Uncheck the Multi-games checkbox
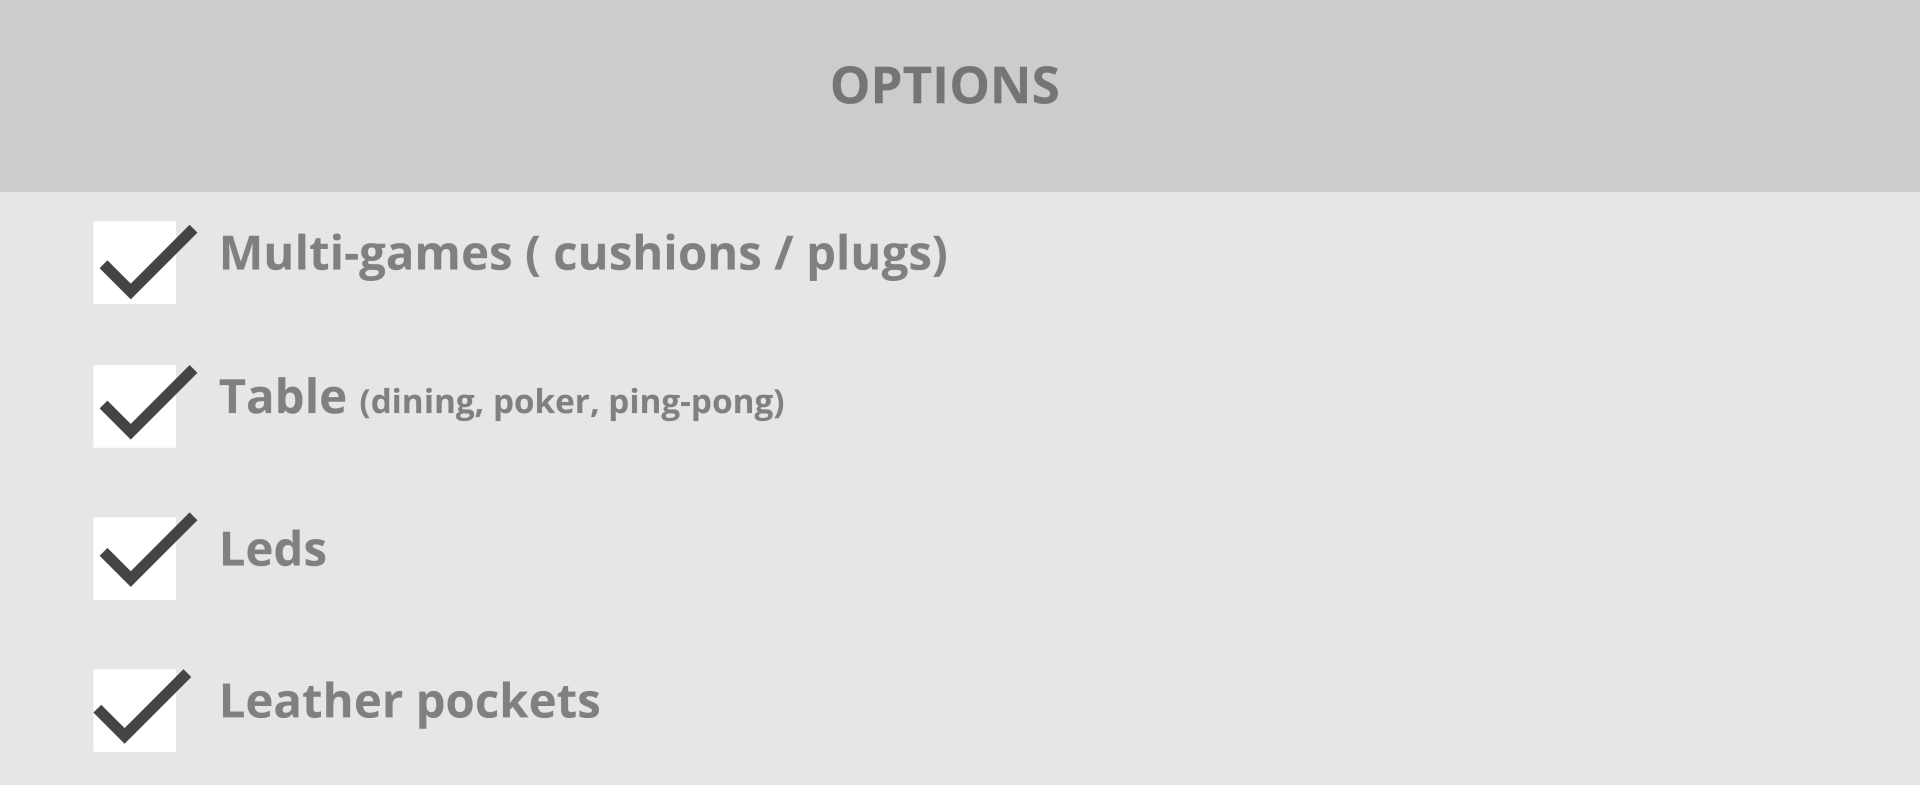This screenshot has width=1920, height=785. 135,263
